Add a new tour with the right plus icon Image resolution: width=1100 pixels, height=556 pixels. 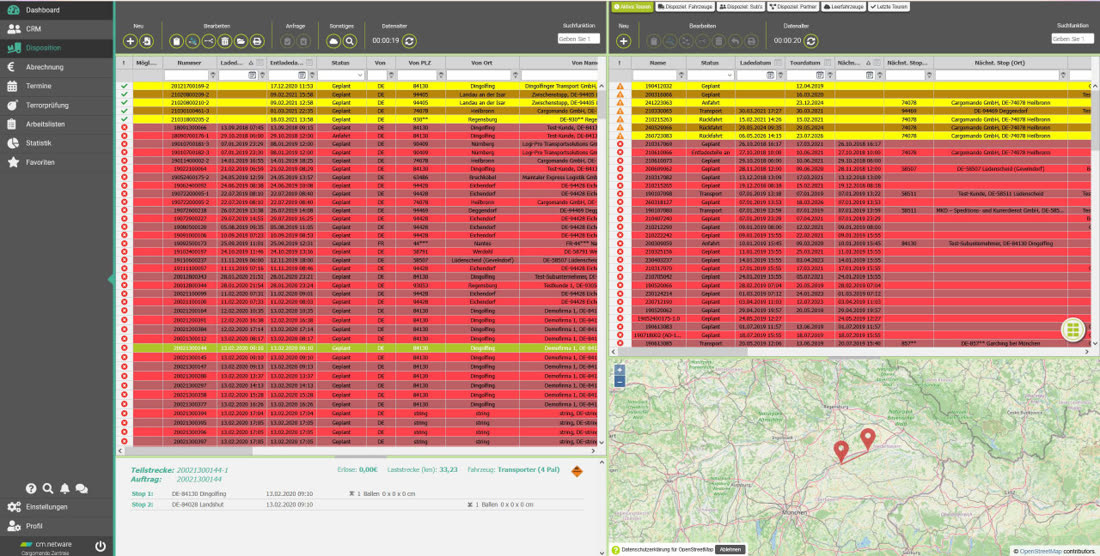623,41
